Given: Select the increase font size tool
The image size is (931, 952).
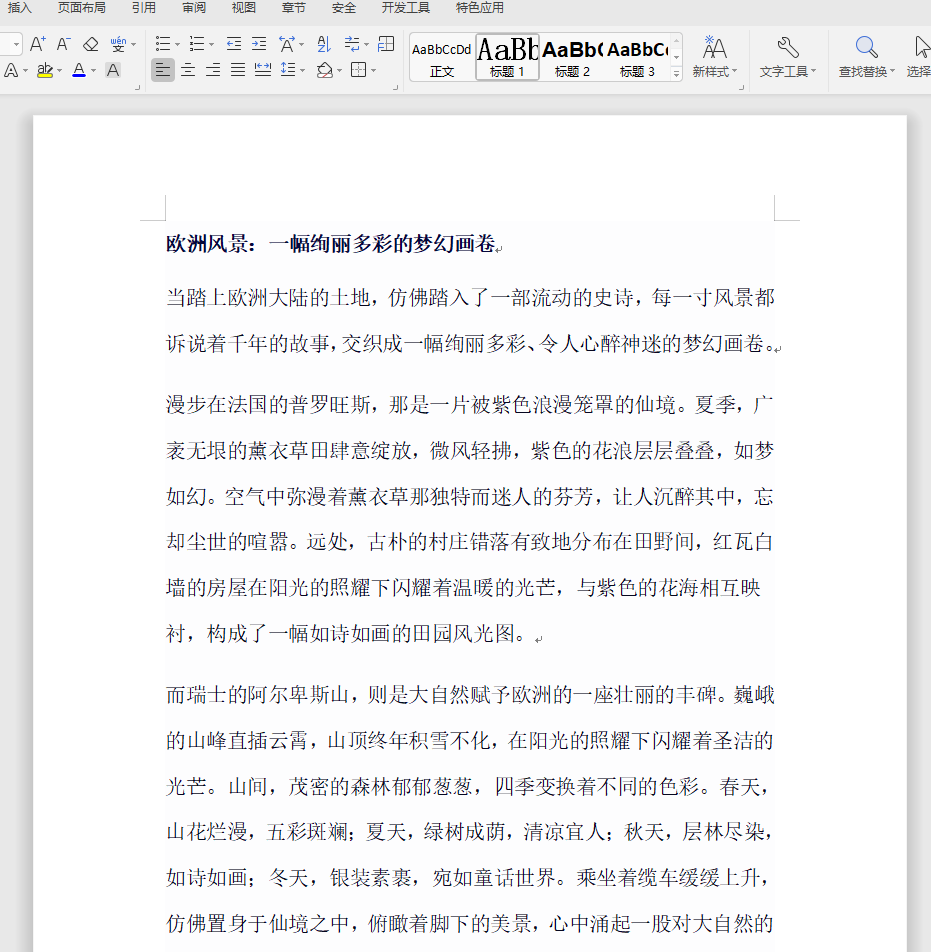Looking at the screenshot, I should point(36,44).
